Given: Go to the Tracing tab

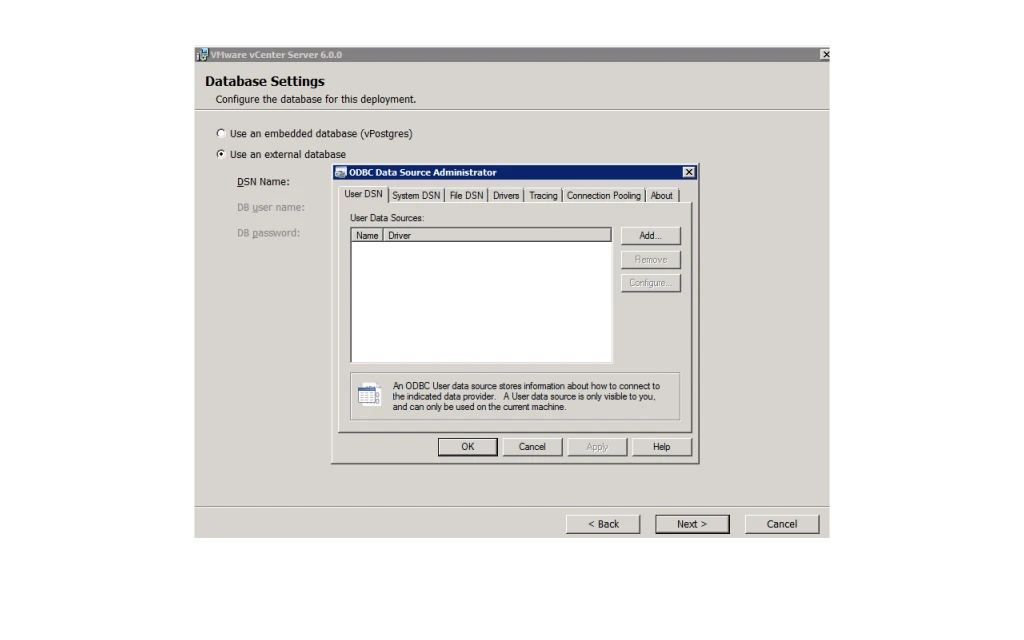Looking at the screenshot, I should 543,195.
